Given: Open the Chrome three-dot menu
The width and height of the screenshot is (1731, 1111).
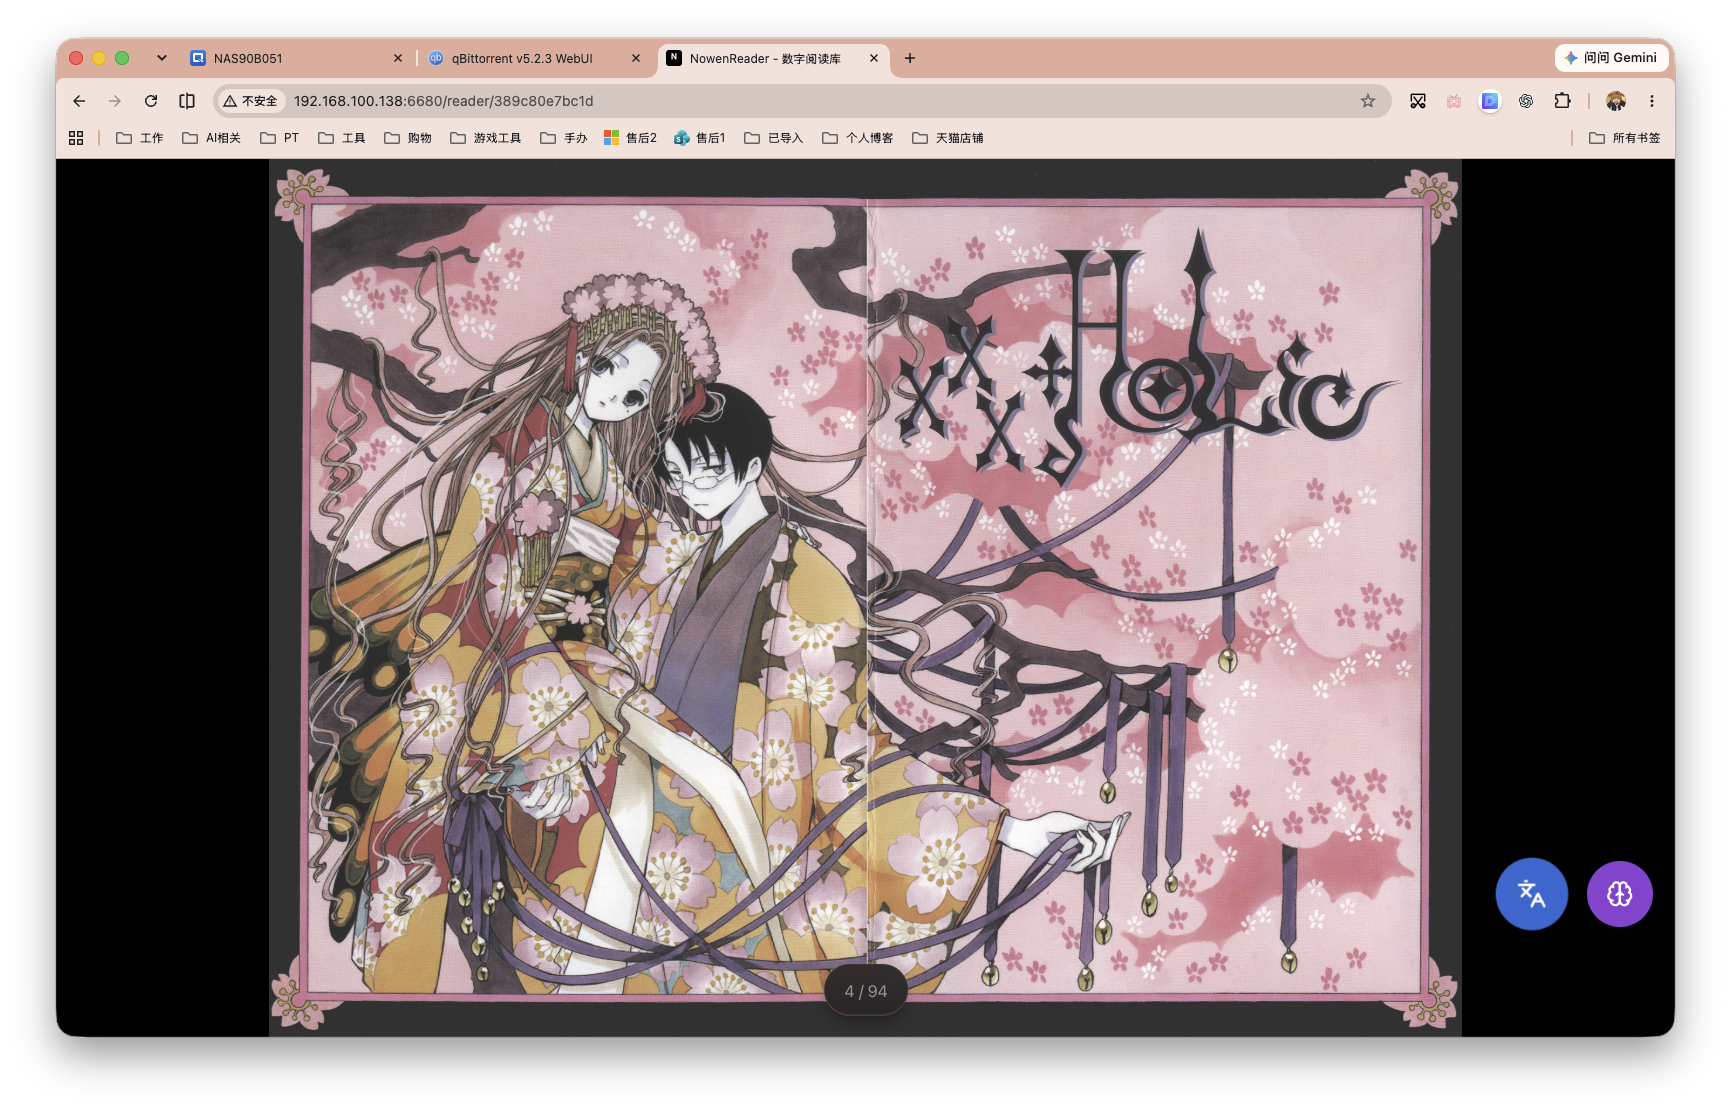Looking at the screenshot, I should [x=1652, y=101].
